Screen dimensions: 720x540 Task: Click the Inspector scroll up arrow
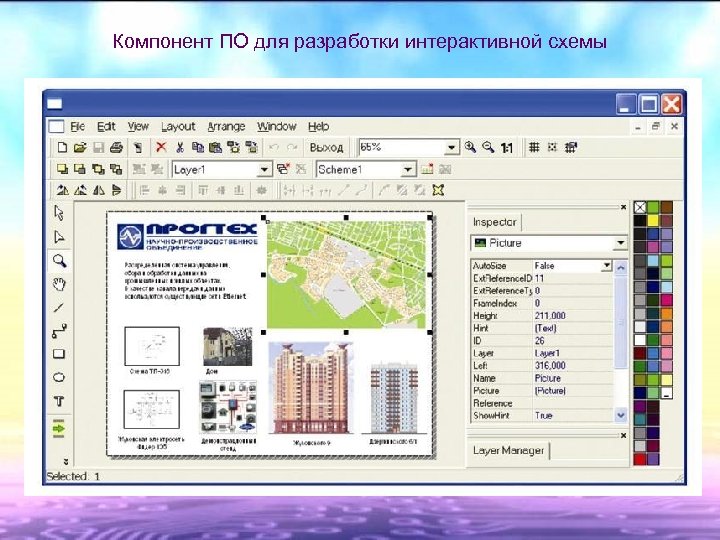point(621,267)
